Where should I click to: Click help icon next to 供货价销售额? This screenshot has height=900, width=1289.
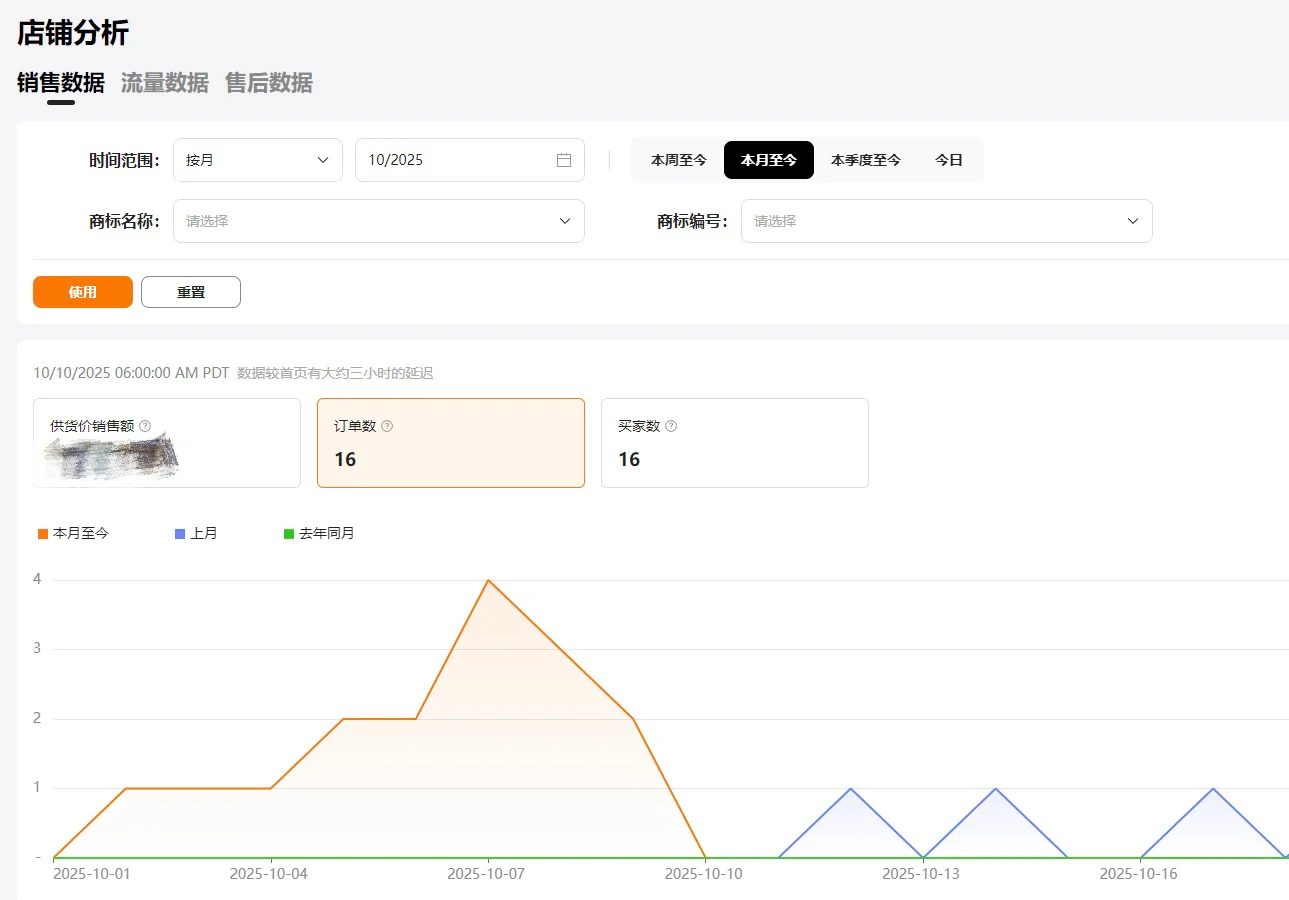pyautogui.click(x=145, y=426)
